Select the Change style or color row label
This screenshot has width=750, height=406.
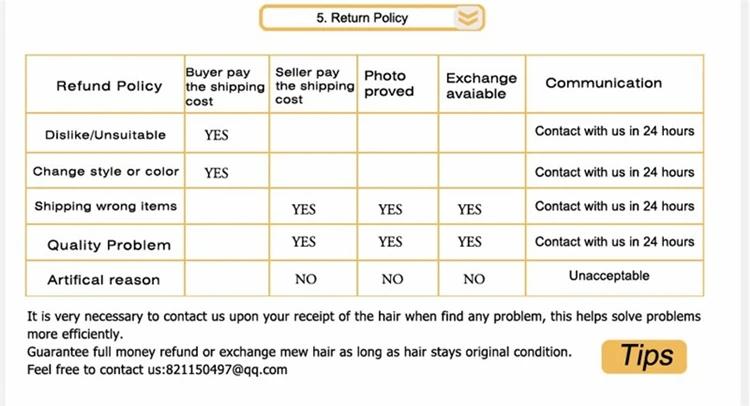(106, 171)
